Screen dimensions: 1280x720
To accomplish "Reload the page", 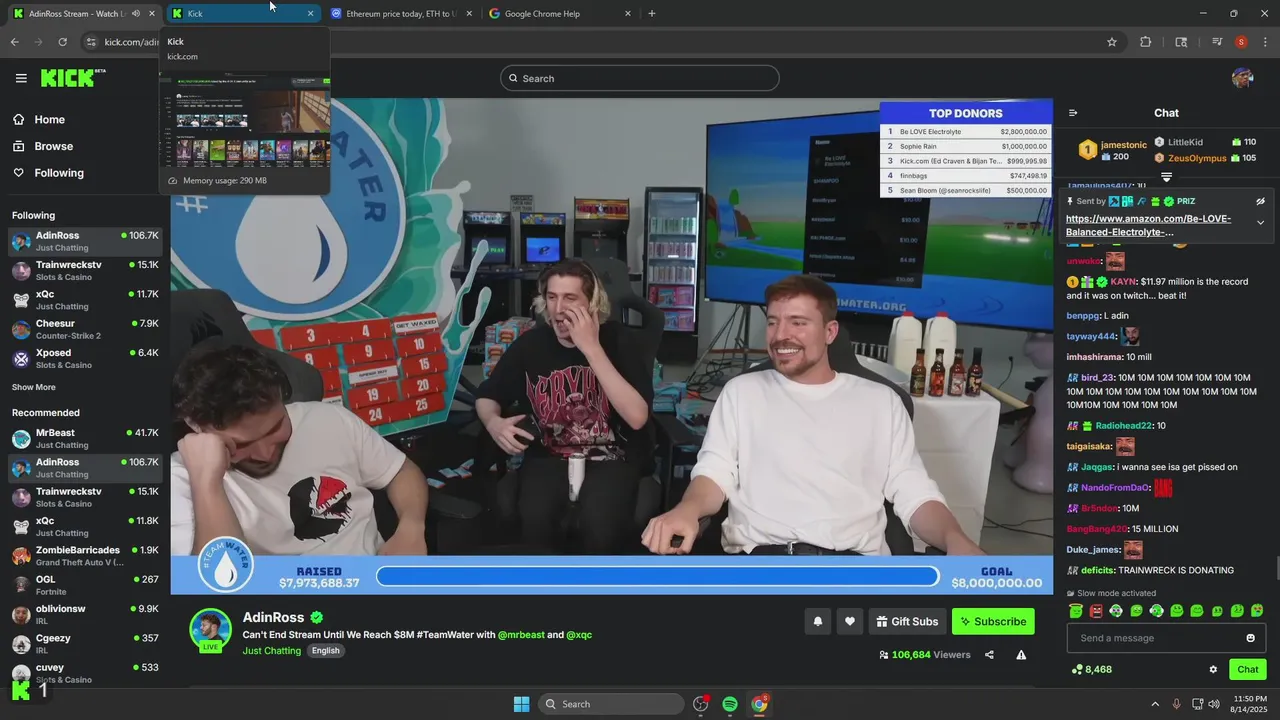I will pos(63,42).
